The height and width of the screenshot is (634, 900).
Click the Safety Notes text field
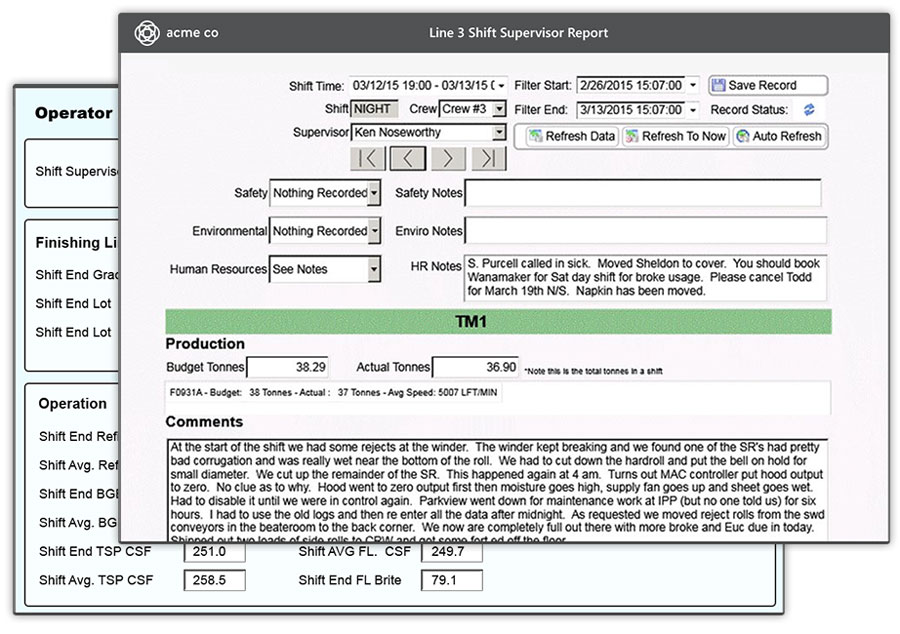click(x=643, y=193)
